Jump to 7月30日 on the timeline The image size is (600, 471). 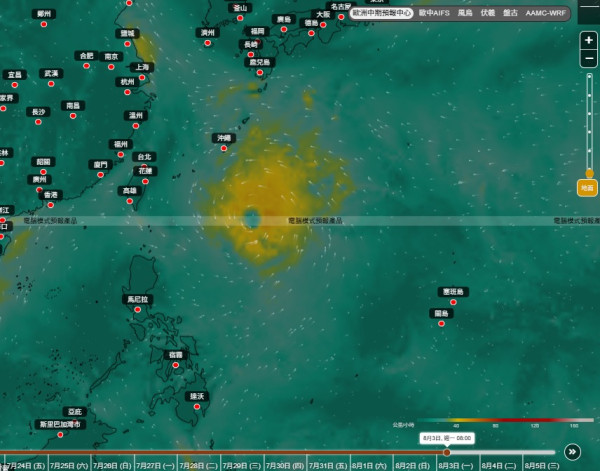285,466
